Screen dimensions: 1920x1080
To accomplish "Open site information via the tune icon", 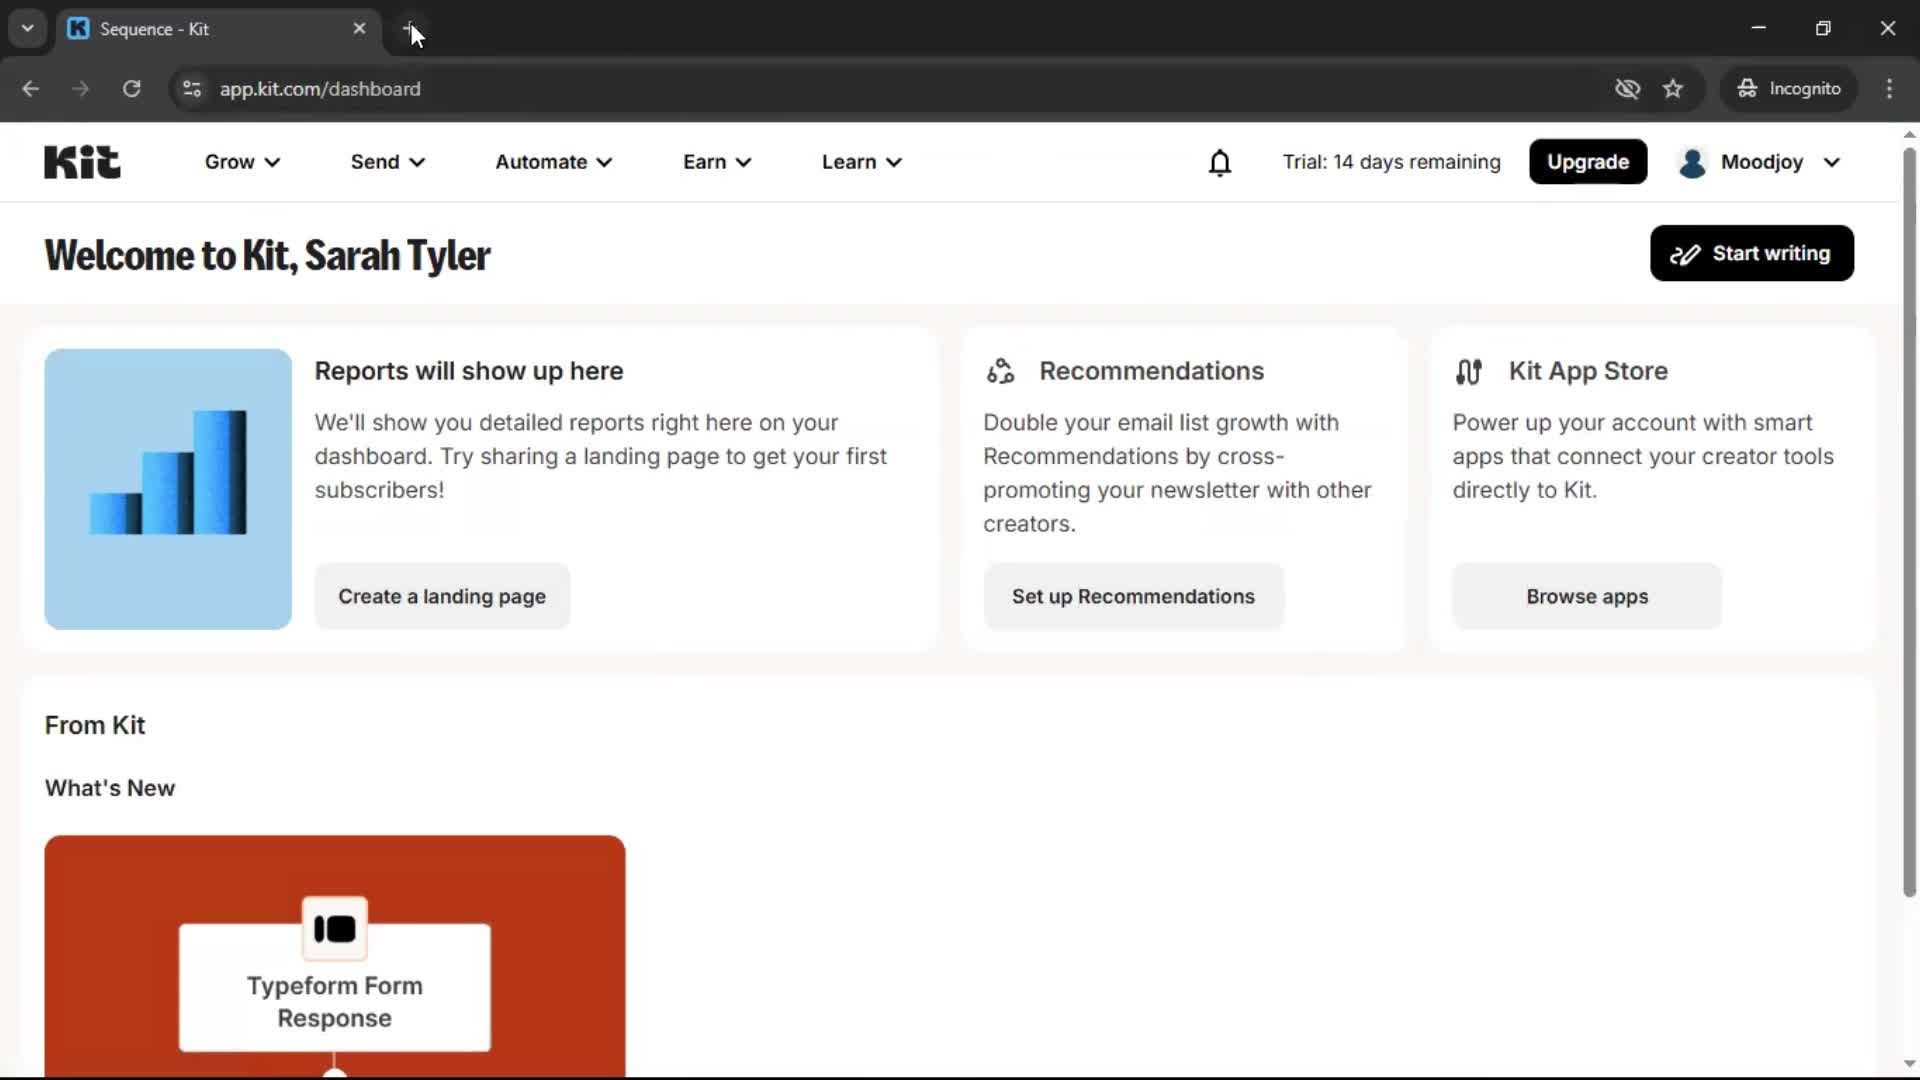I will click(x=191, y=88).
